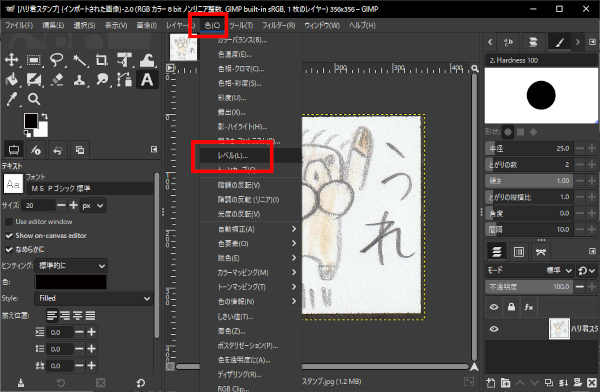Open the size unit px dropdown

tap(93, 206)
